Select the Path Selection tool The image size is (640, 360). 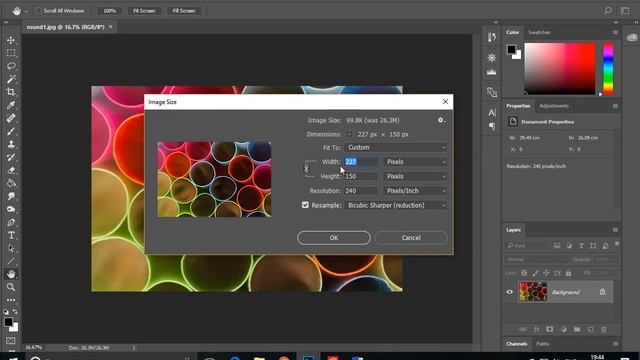(x=11, y=248)
